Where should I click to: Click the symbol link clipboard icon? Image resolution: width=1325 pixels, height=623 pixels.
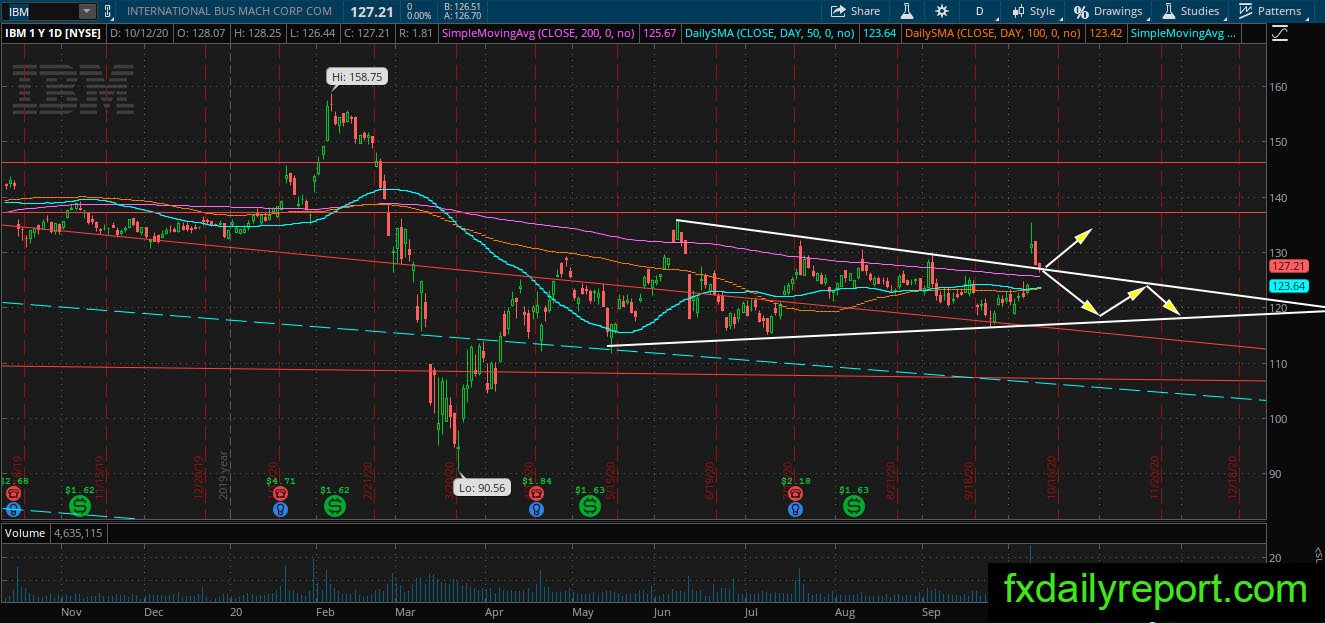[x=107, y=11]
